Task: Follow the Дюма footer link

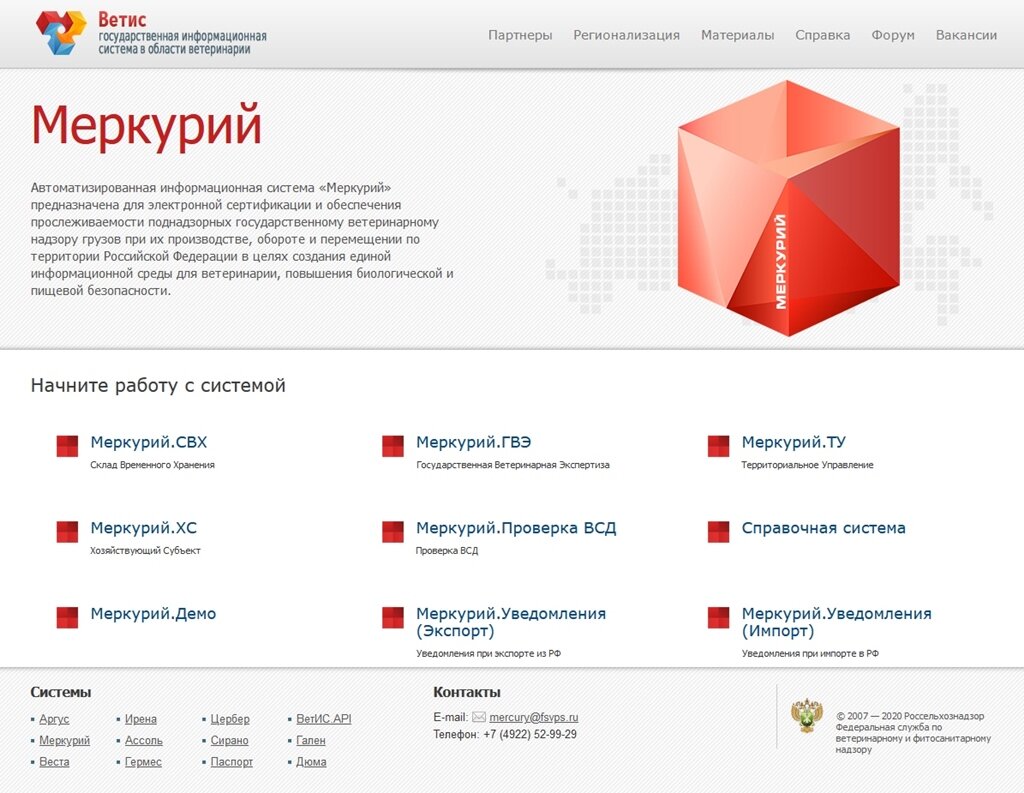Action: coord(311,762)
